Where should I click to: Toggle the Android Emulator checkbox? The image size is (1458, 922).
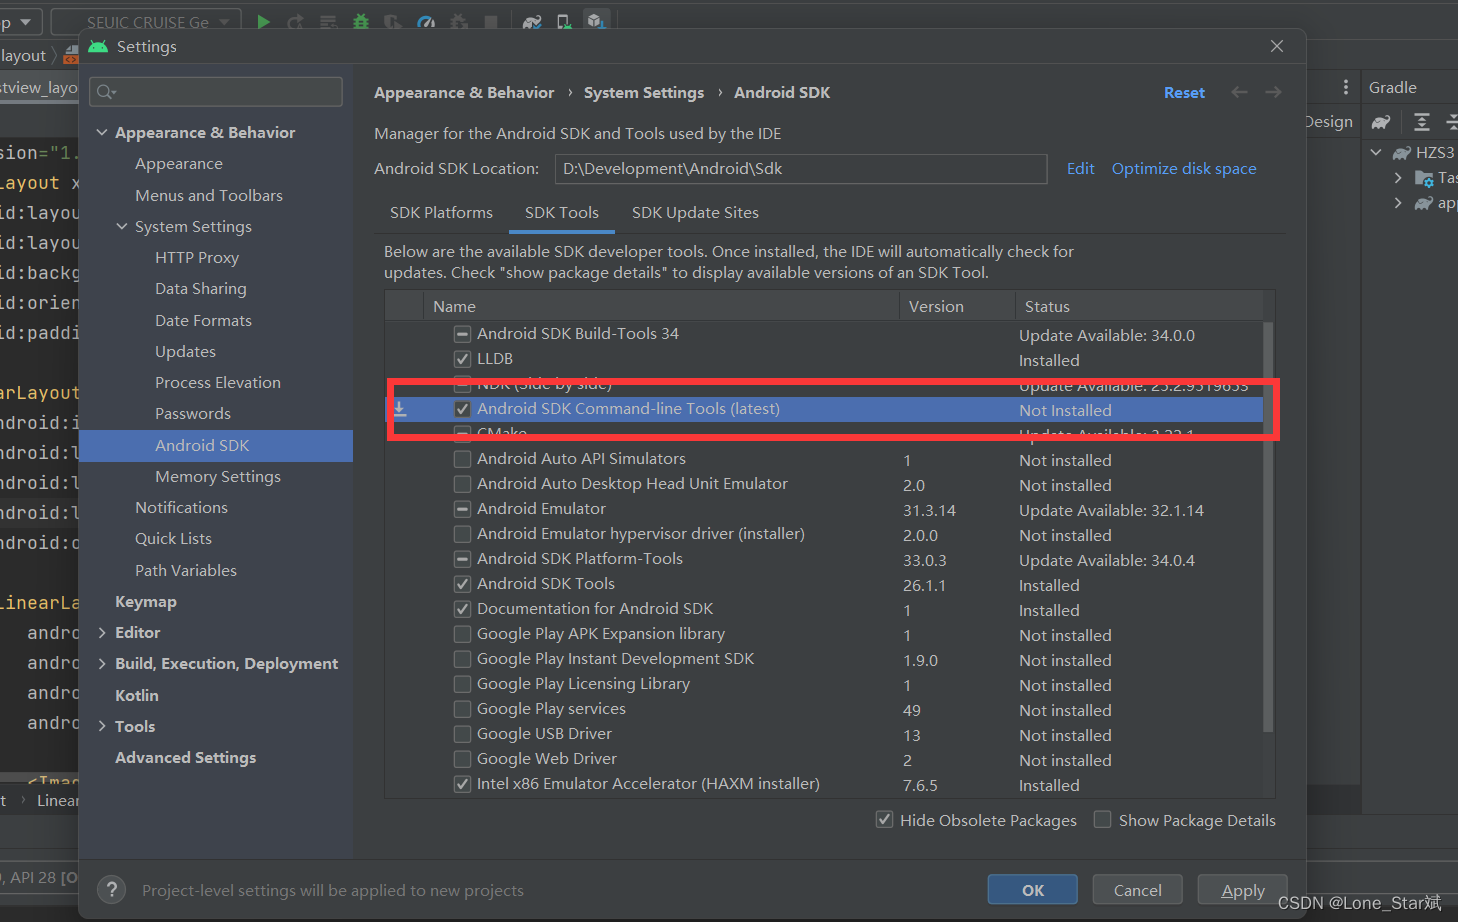pos(462,509)
